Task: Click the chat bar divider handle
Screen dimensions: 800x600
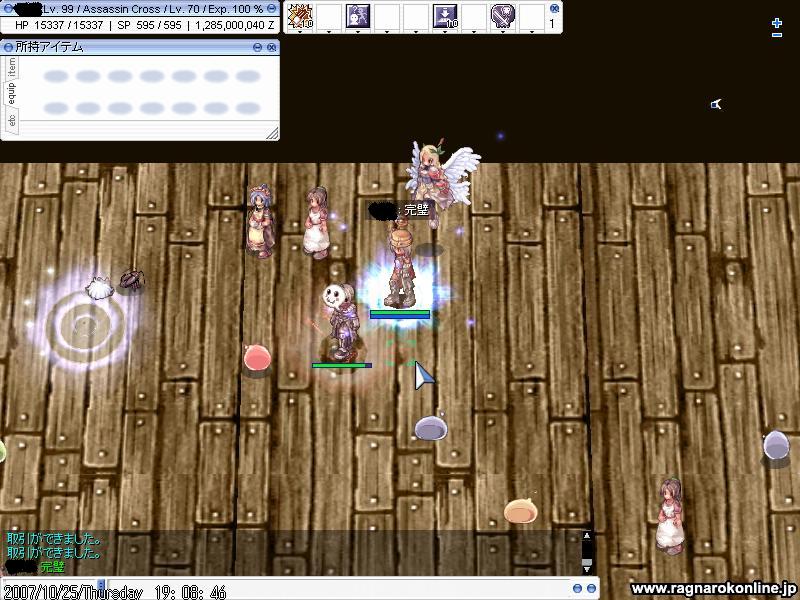Action: click(101, 585)
